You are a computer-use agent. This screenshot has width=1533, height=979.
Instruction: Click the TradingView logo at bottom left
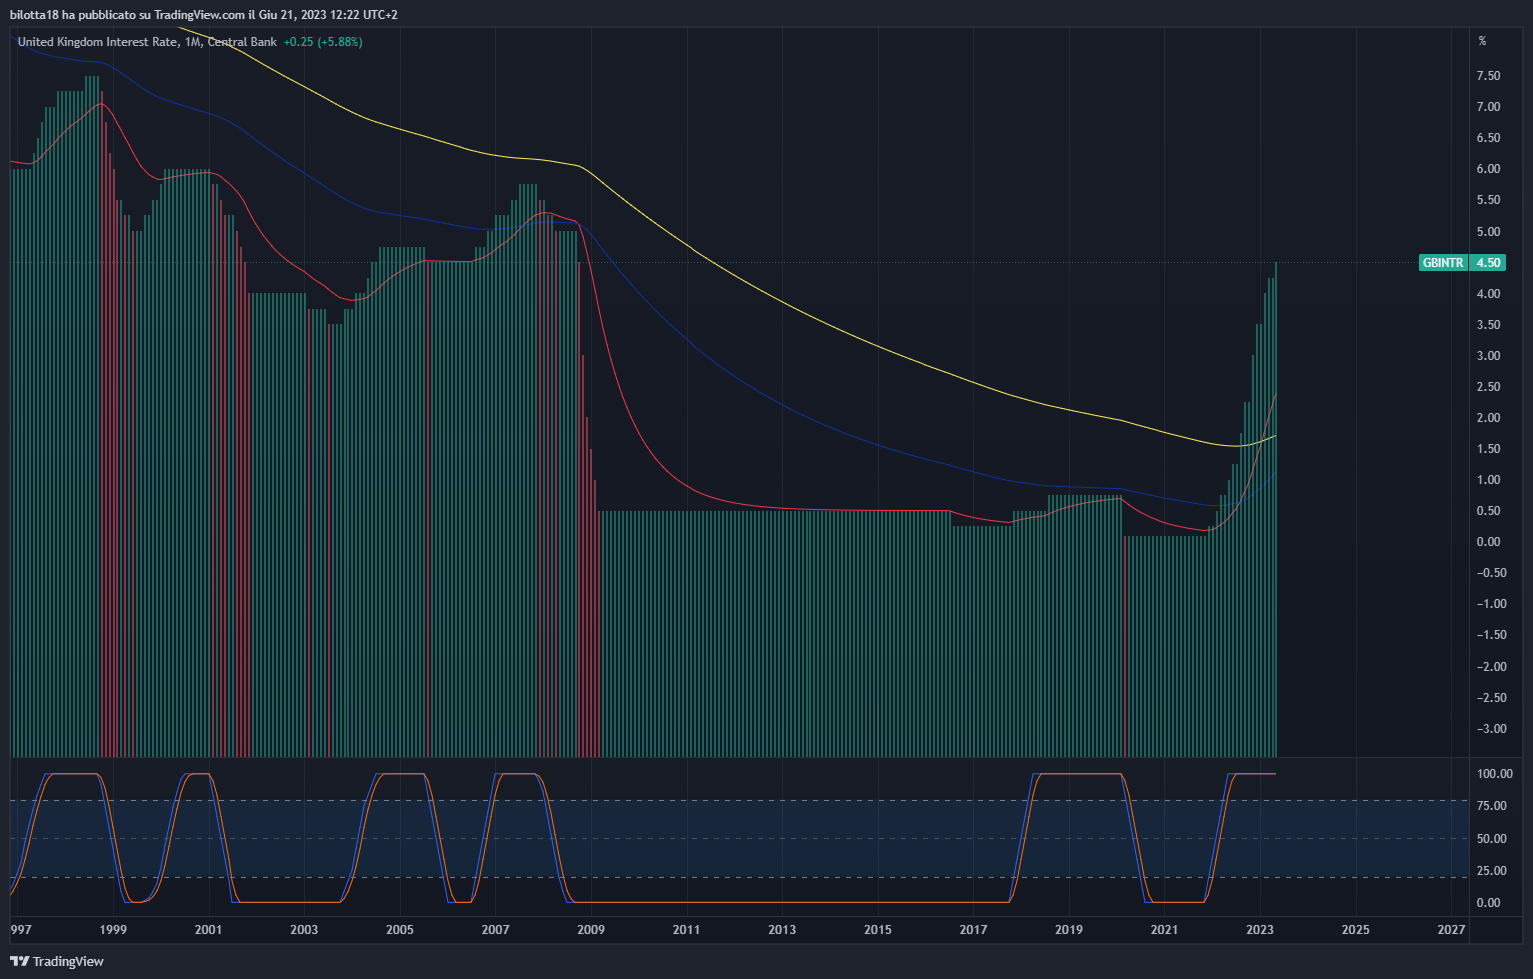coord(57,961)
